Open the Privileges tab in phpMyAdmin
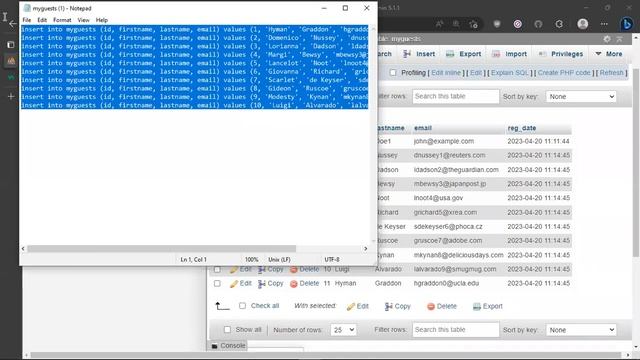 (x=561, y=54)
